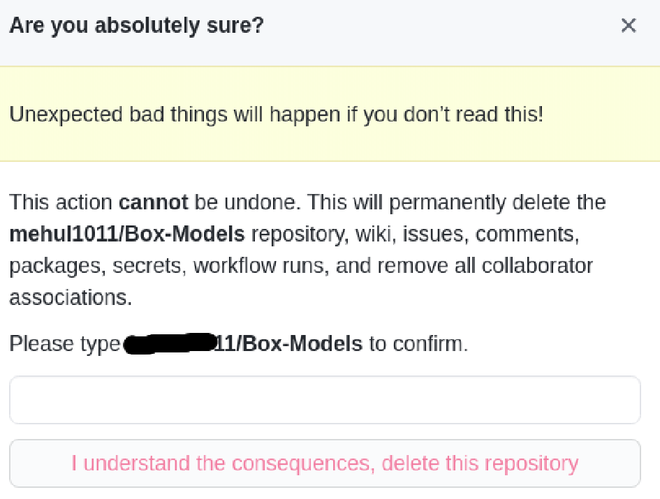This screenshot has height=499, width=660.
Task: Click the blacked-out redacted scribble
Action: click(x=170, y=345)
